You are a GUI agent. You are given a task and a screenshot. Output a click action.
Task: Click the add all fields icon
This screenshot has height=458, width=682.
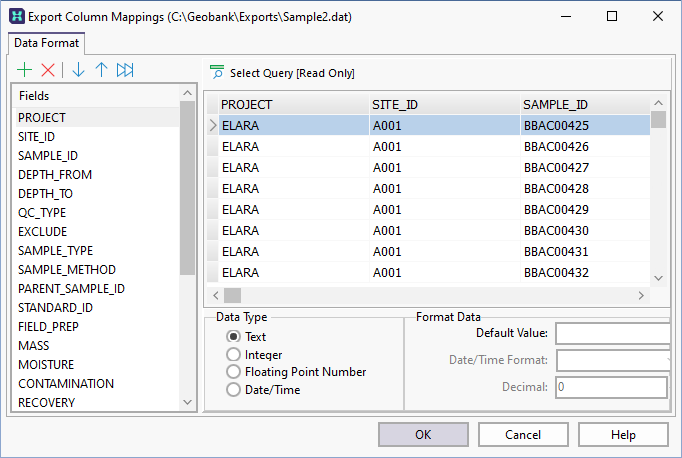125,70
